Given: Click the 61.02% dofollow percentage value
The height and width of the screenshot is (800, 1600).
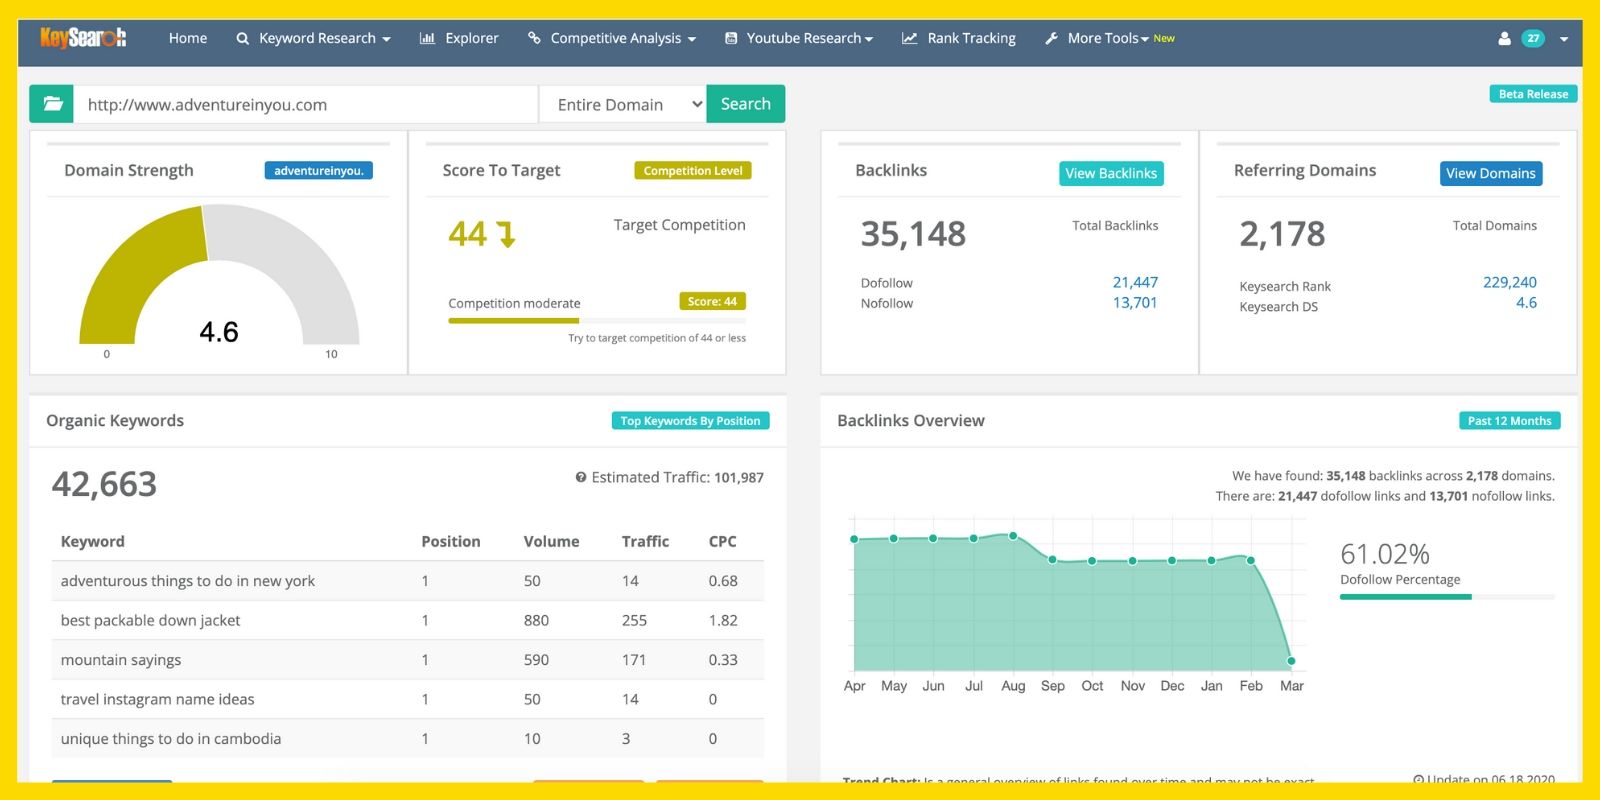Looking at the screenshot, I should tap(1385, 553).
